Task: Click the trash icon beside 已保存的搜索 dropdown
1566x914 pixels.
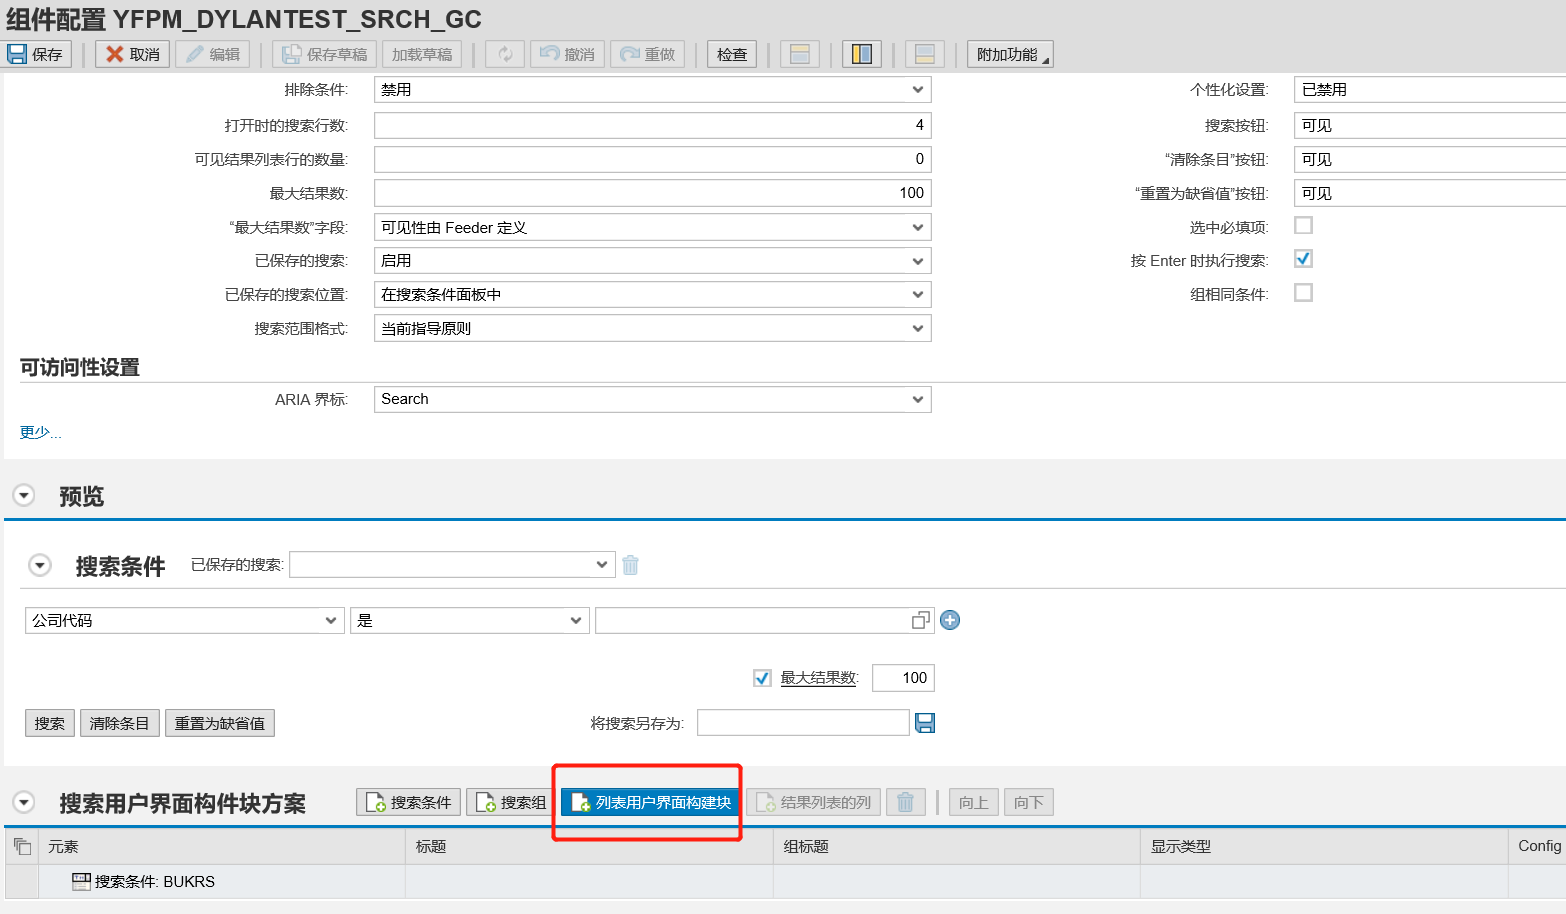Action: pos(630,564)
